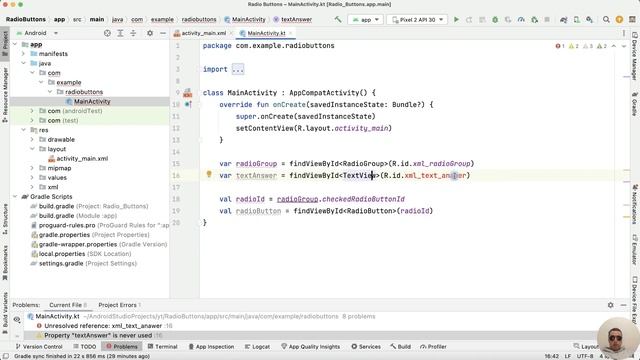Go to next highlighted error arrow
The height and width of the screenshot is (360, 640).
pos(624,46)
